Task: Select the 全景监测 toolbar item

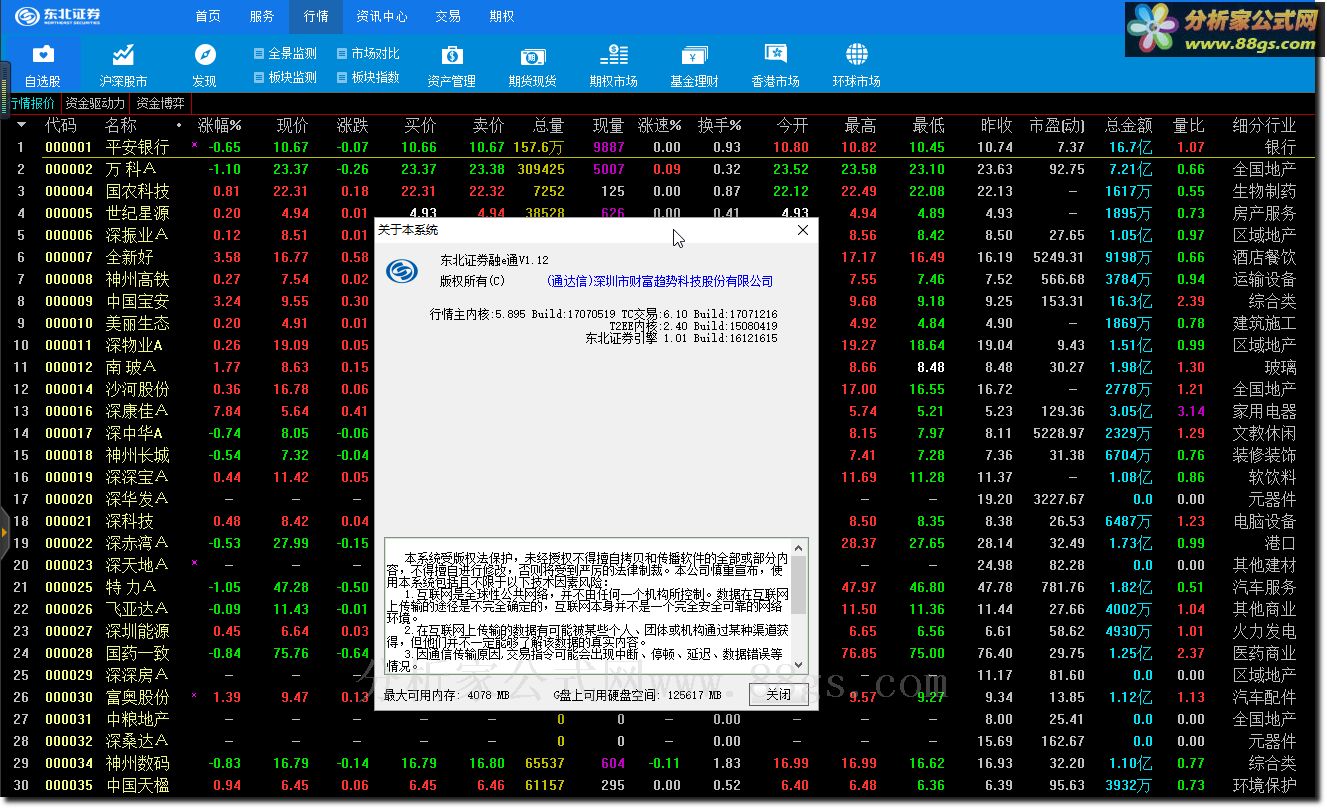Action: point(285,54)
